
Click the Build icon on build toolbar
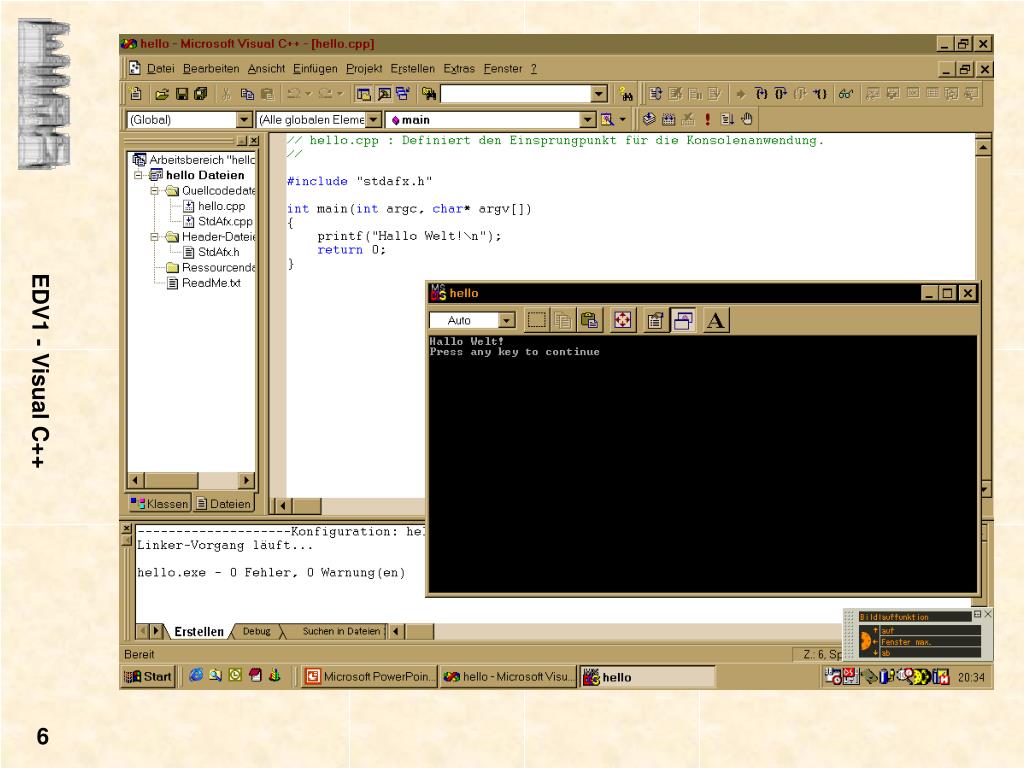(x=668, y=119)
